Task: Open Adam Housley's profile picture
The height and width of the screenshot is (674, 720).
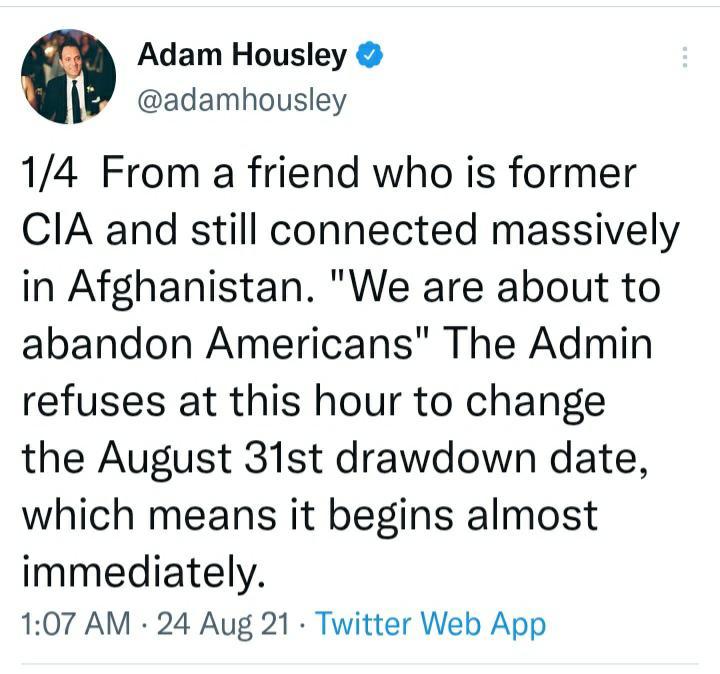Action: pyautogui.click(x=68, y=76)
